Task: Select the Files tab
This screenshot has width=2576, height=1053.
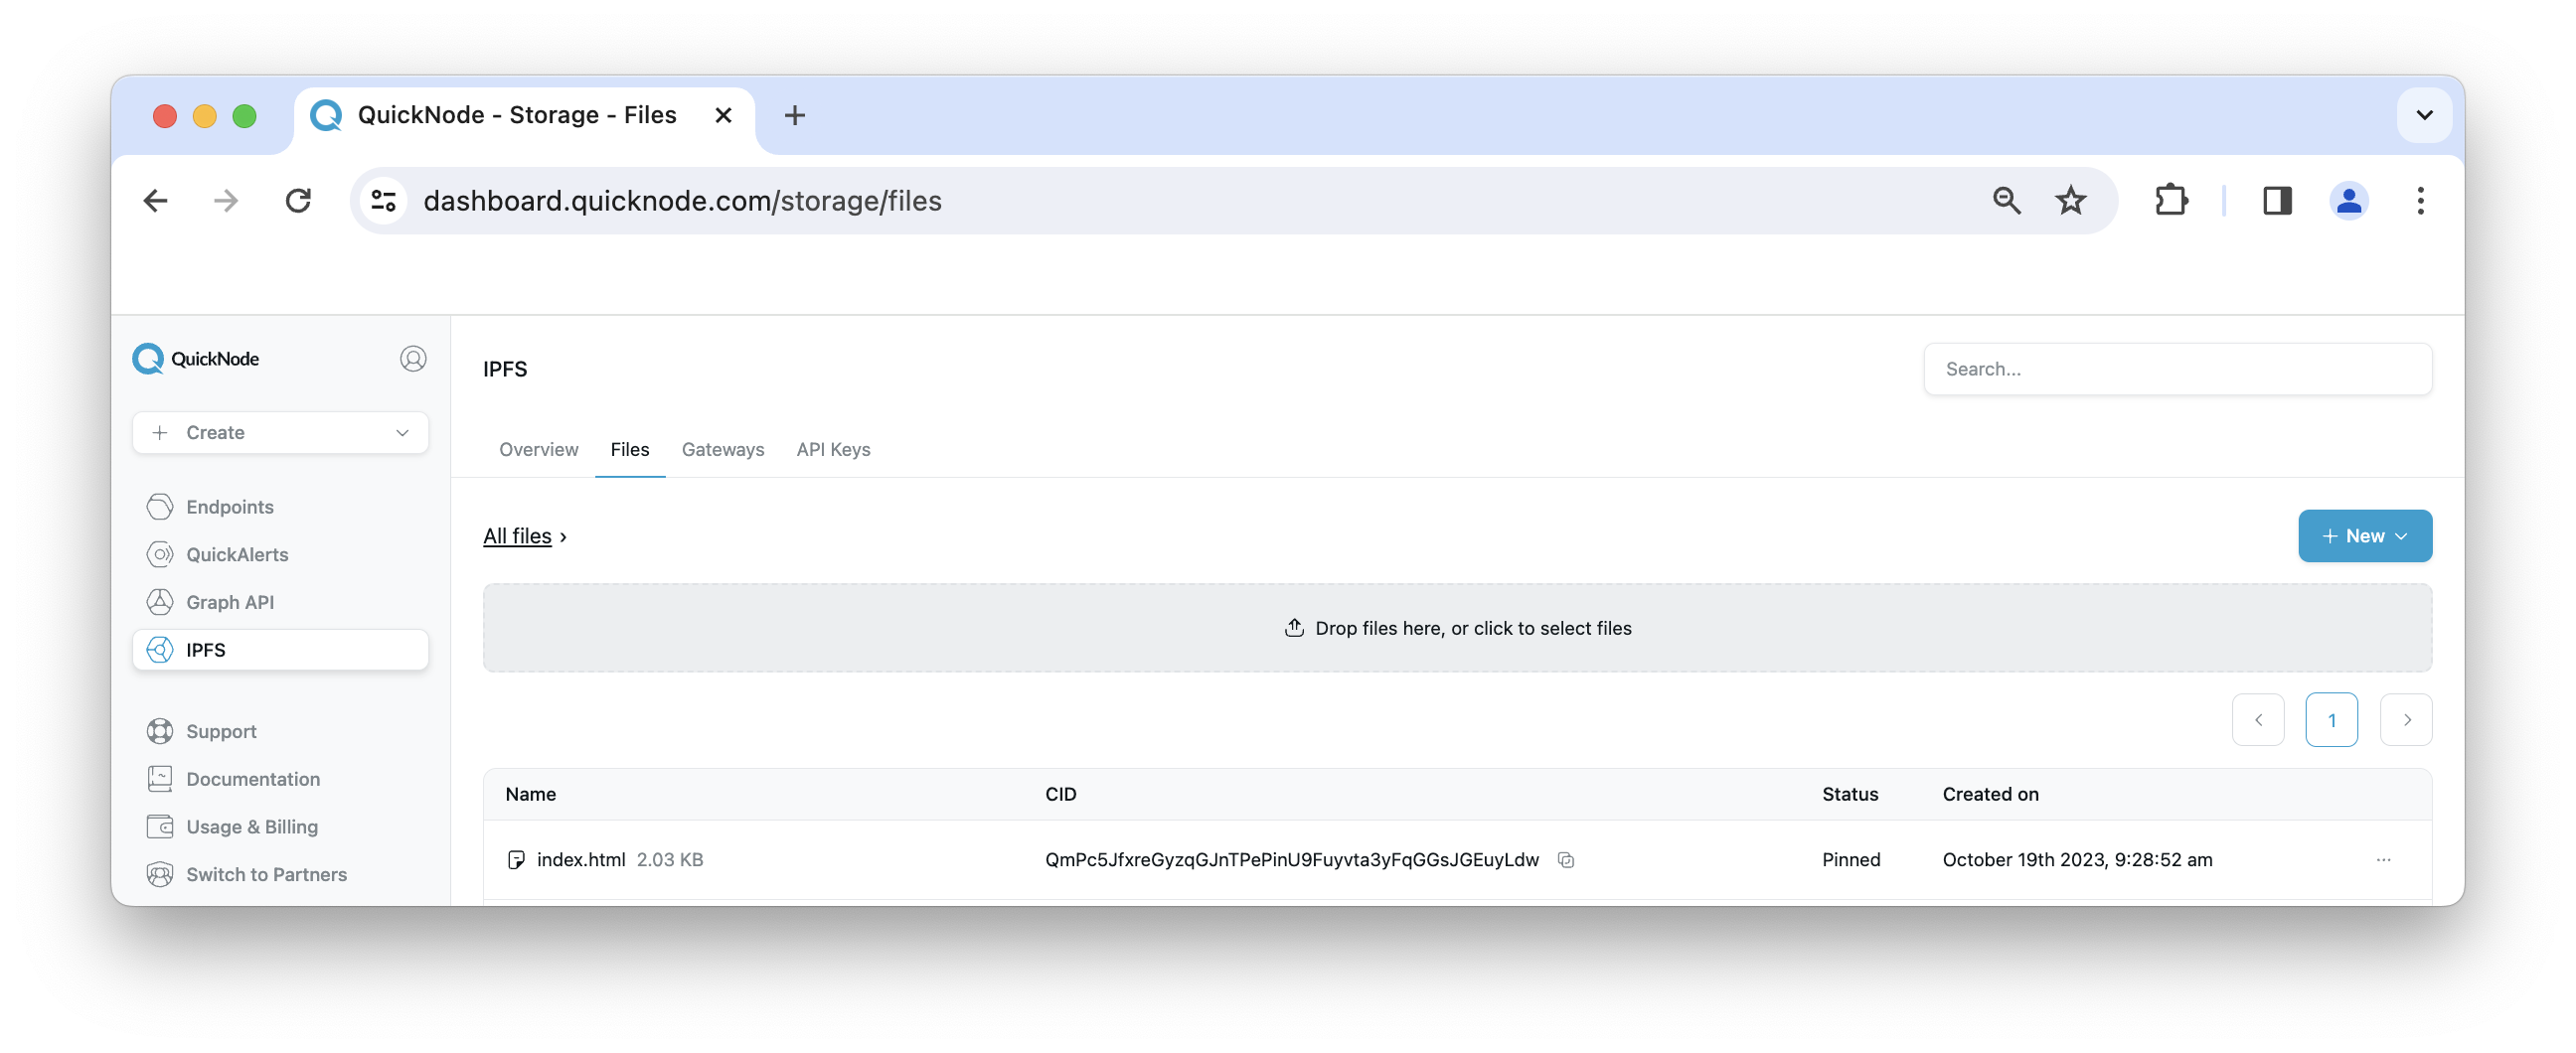Action: (630, 450)
